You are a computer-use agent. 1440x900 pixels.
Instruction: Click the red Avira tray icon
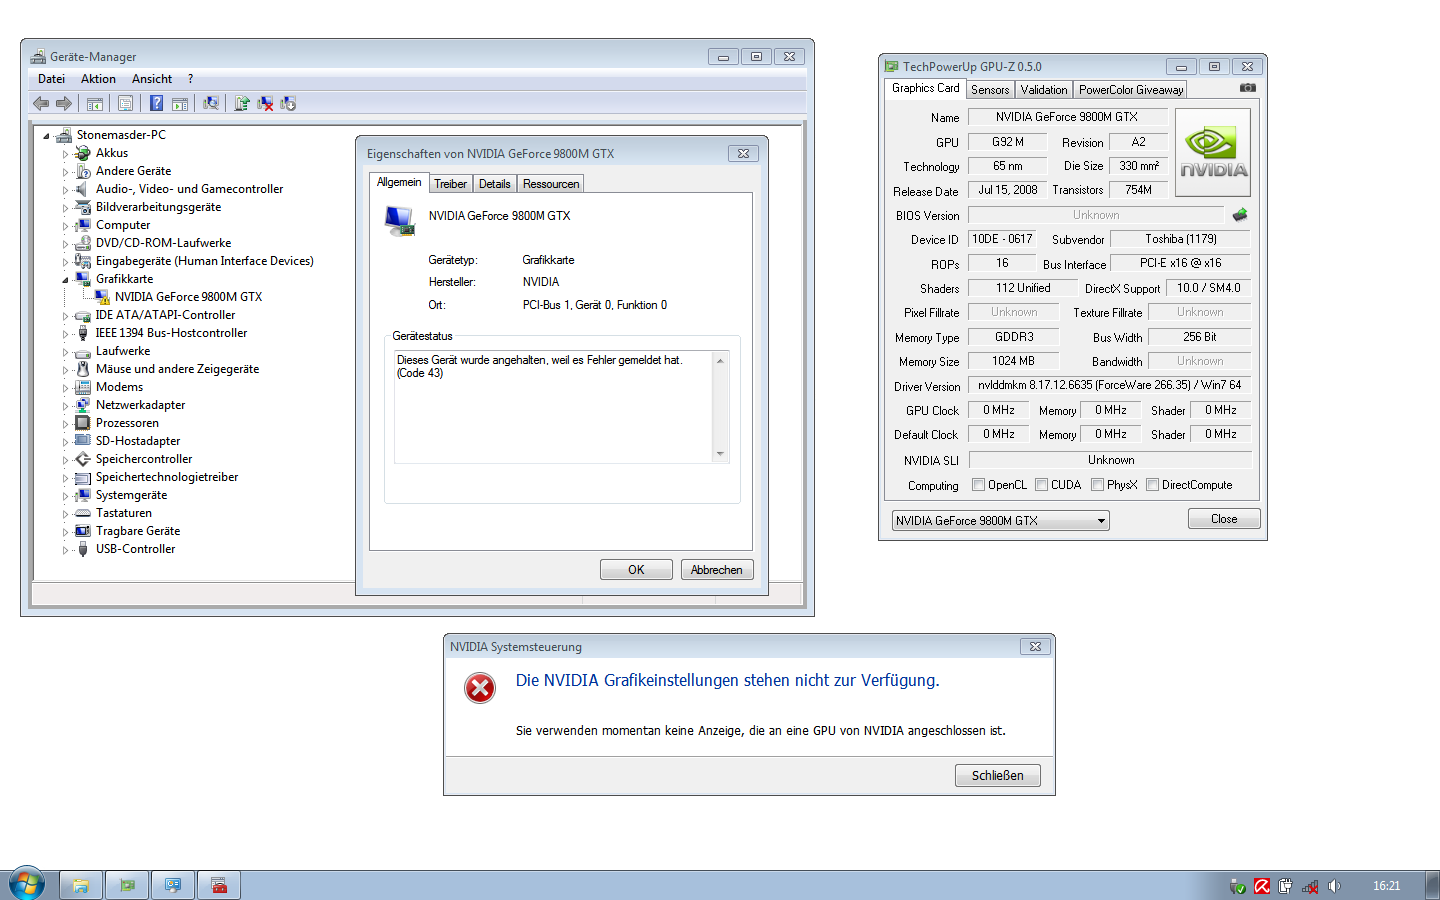(x=1262, y=886)
